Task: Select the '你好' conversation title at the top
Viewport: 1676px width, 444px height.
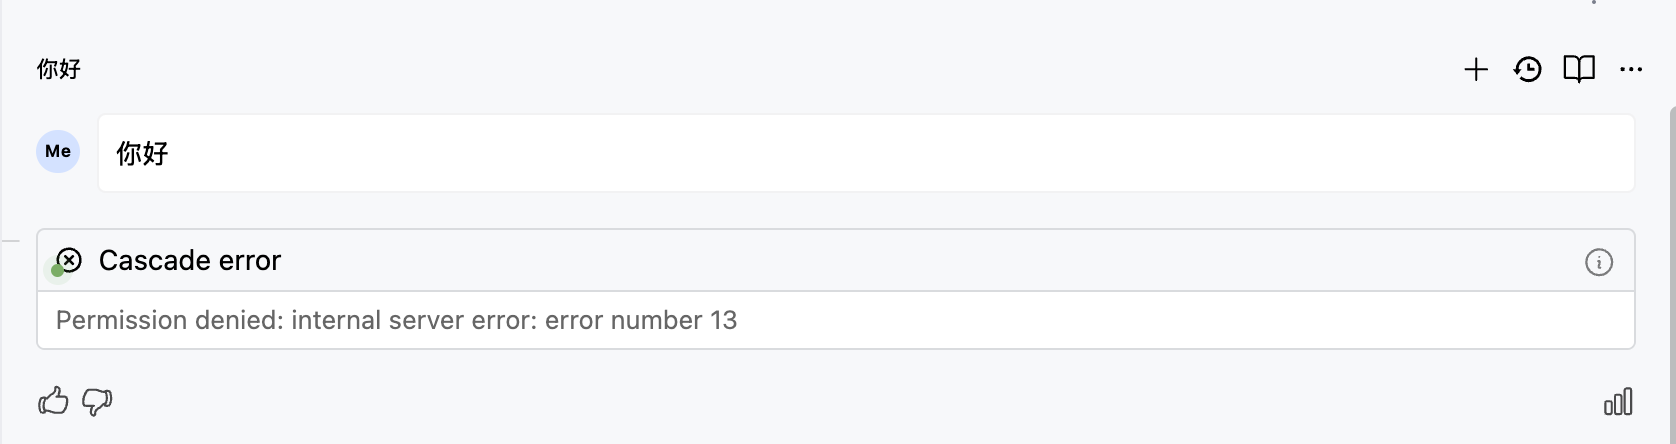Action: pos(59,69)
